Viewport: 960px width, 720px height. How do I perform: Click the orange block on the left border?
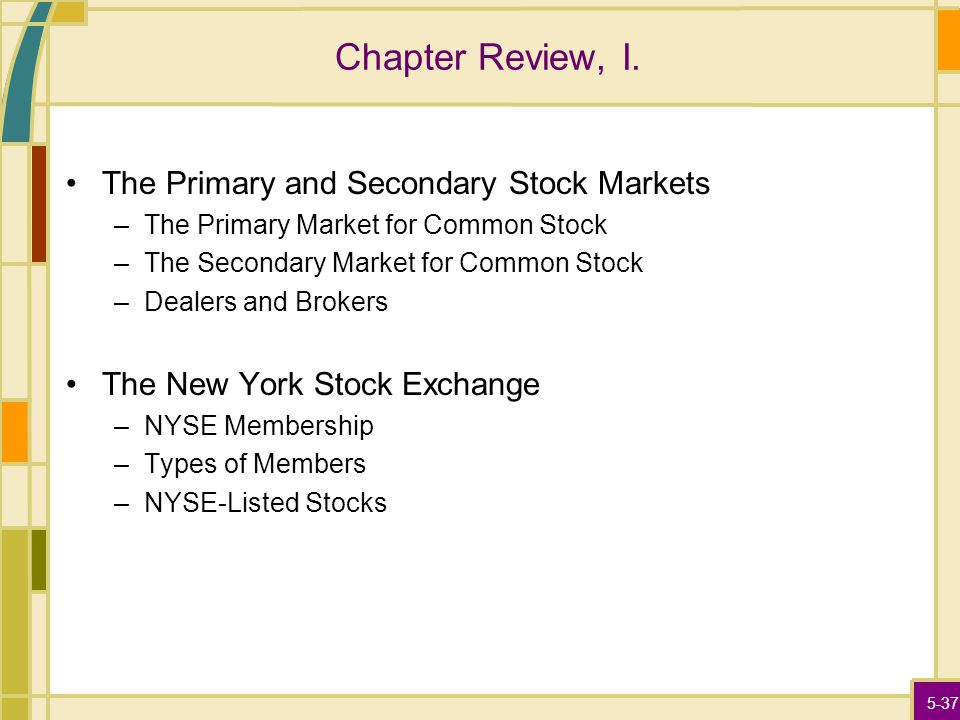(14, 432)
